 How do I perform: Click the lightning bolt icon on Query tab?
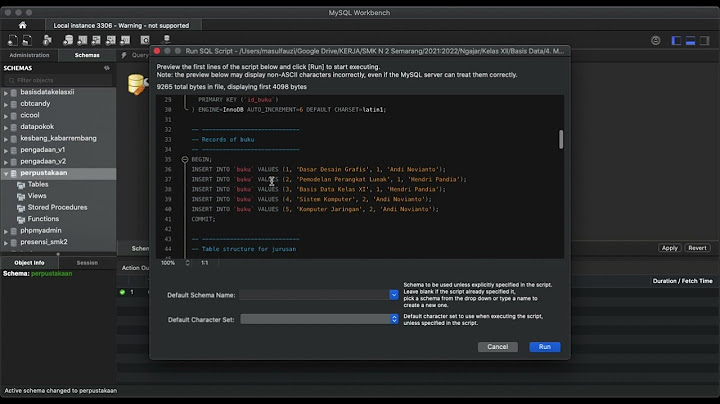124,55
